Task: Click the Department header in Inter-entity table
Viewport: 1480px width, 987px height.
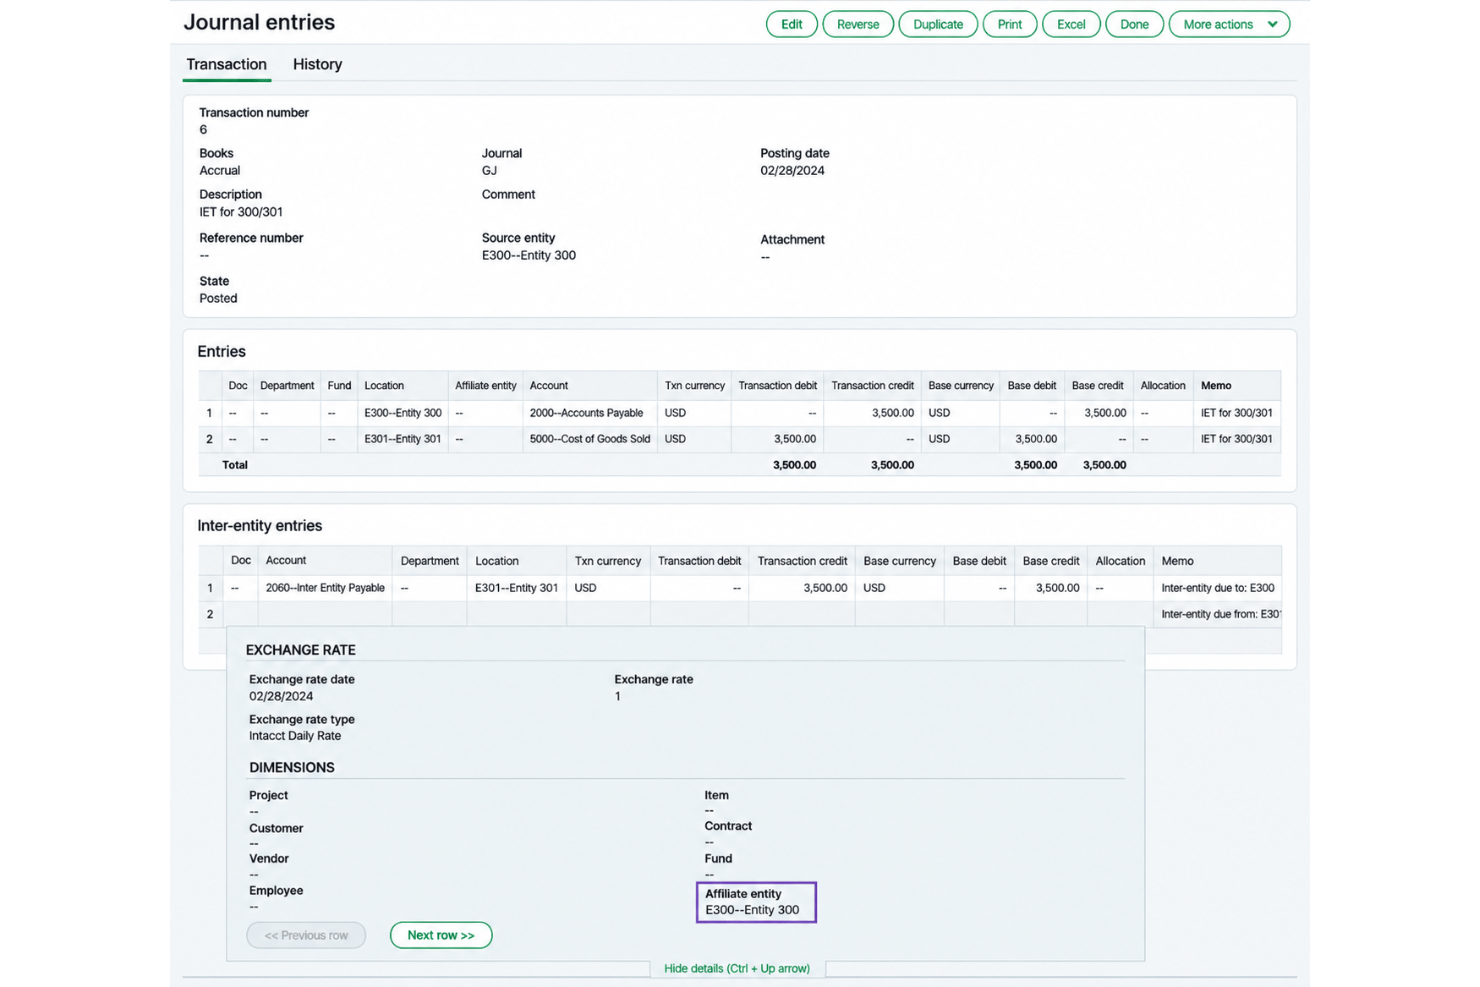Action: tap(429, 560)
